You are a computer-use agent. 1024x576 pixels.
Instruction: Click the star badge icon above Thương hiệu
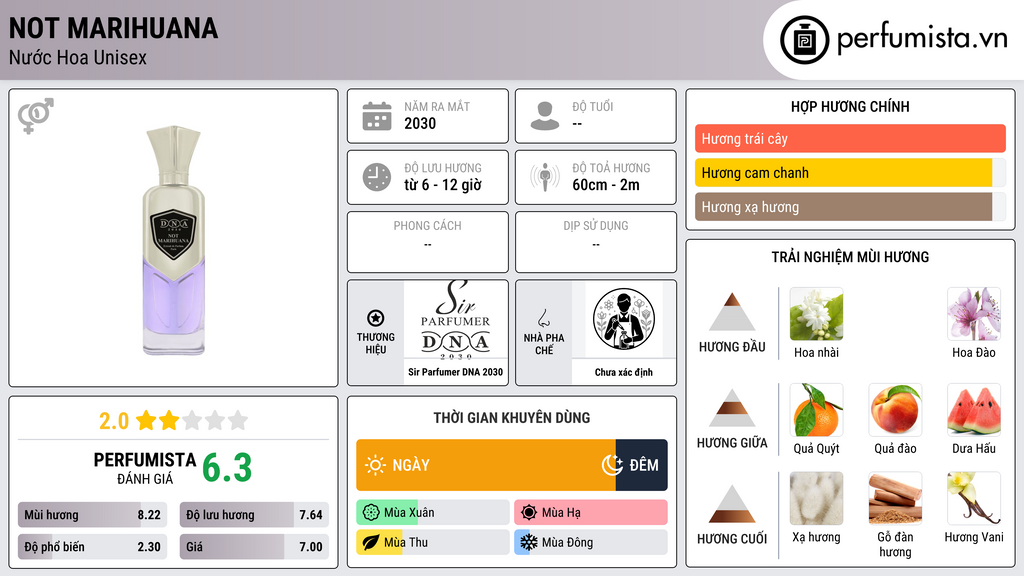tap(376, 318)
